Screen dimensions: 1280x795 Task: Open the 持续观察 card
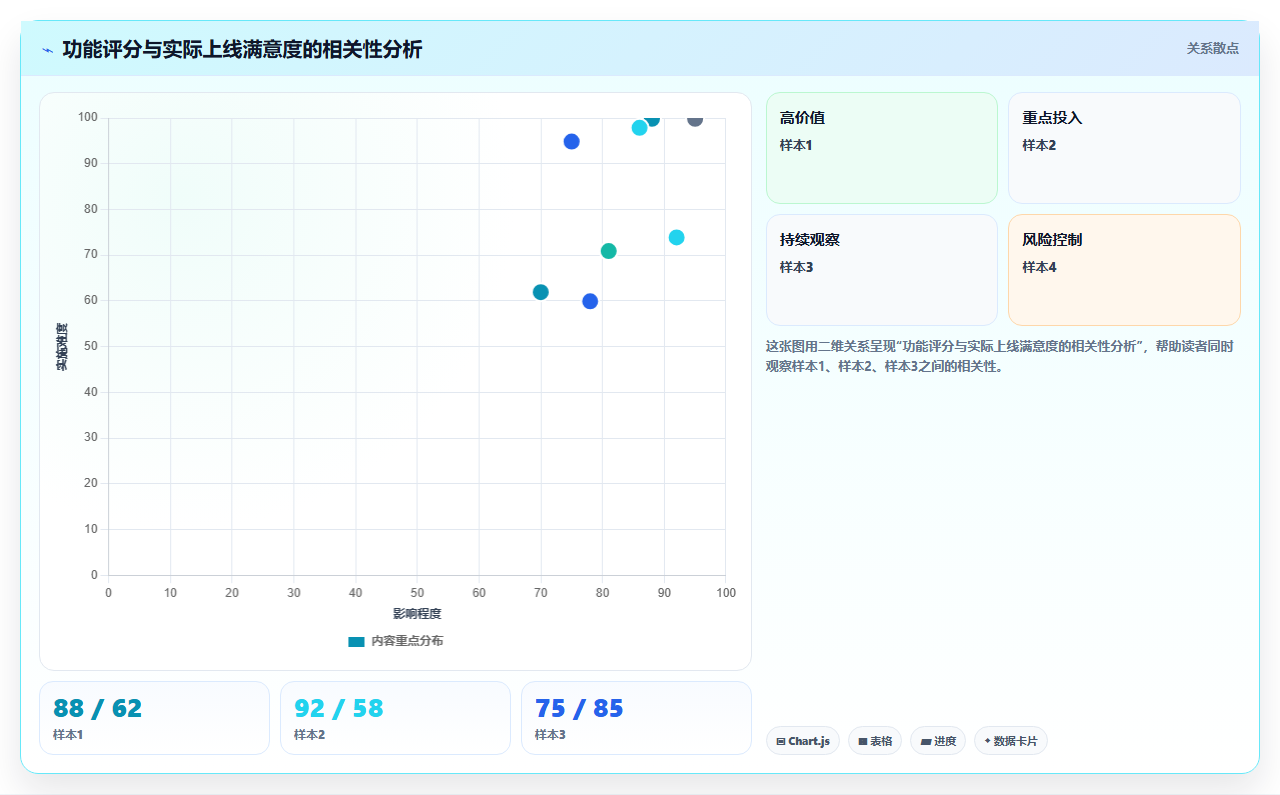tap(882, 270)
